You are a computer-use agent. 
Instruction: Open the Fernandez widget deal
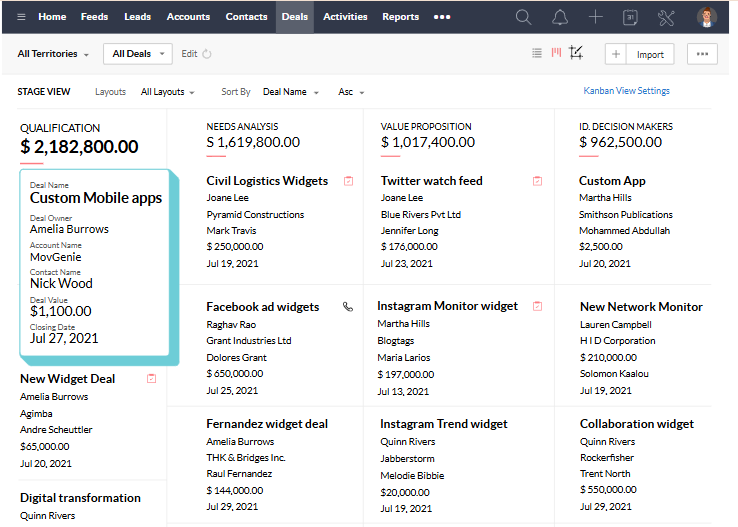coord(267,424)
